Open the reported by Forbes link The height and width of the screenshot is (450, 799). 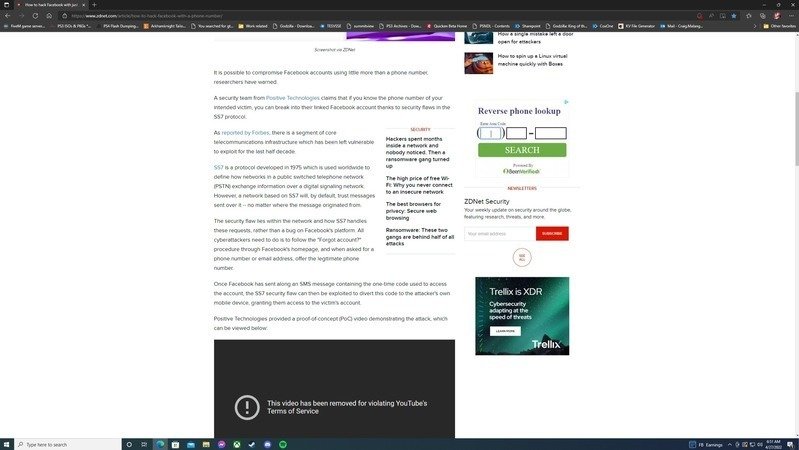click(245, 132)
